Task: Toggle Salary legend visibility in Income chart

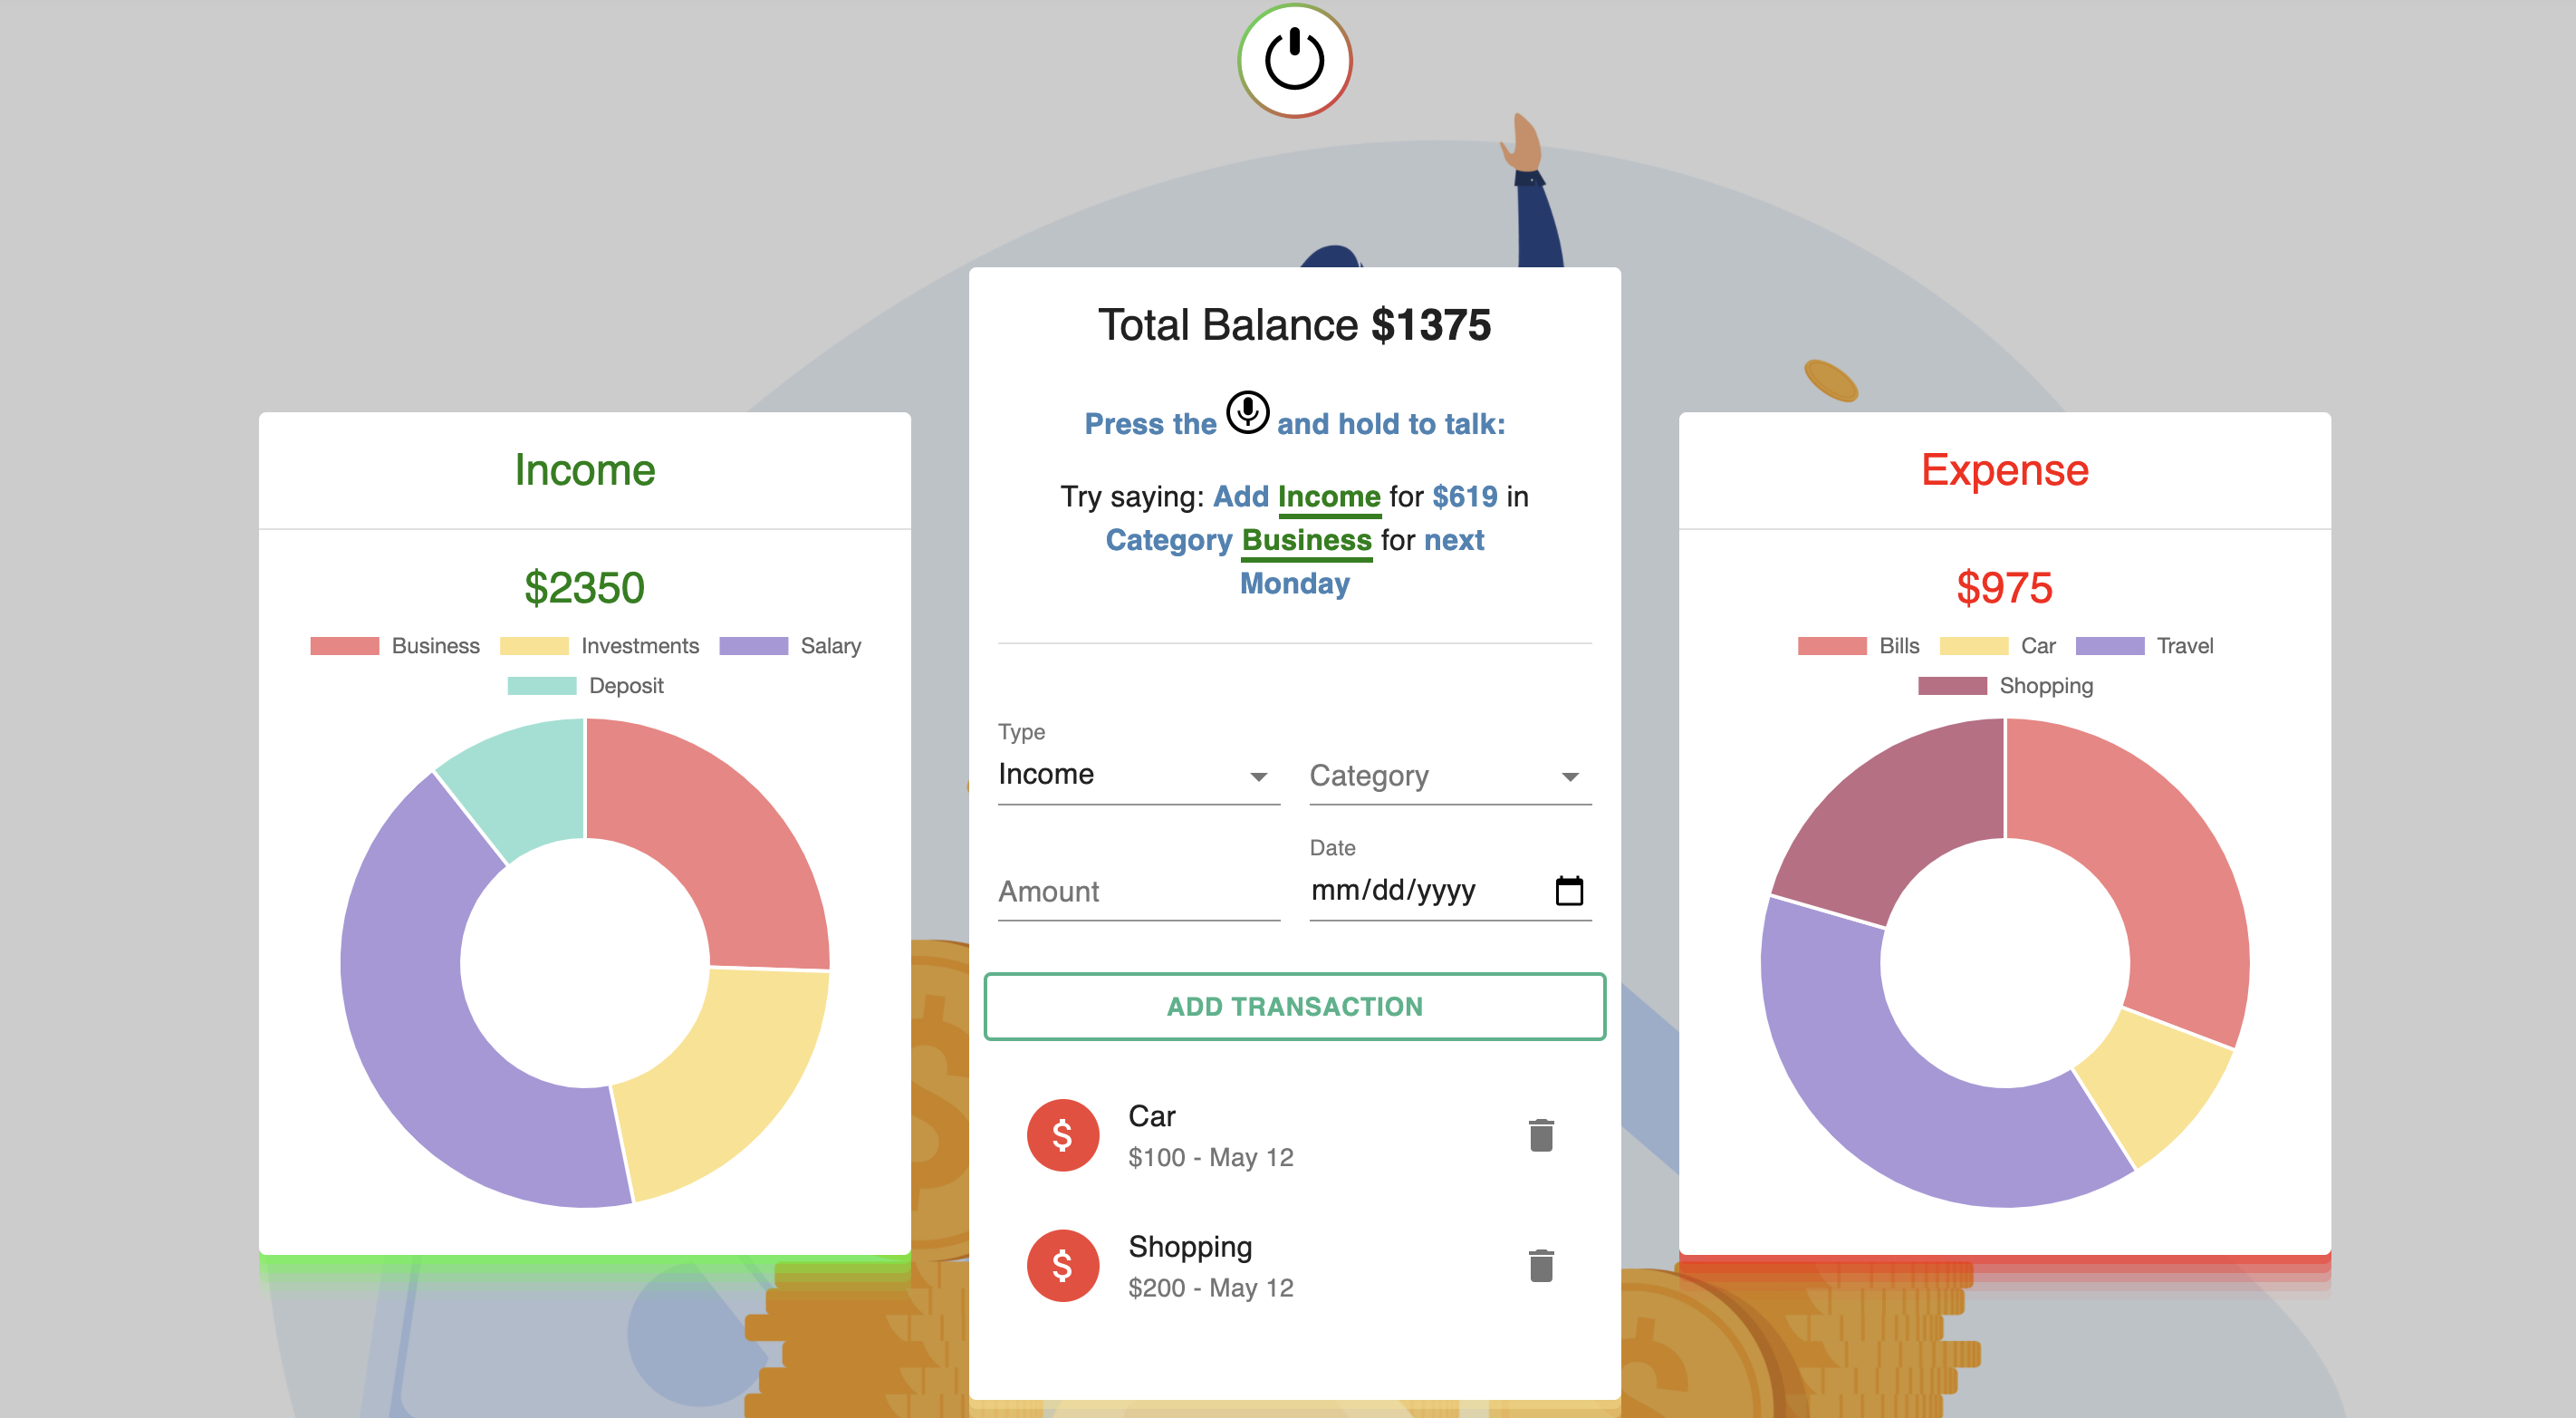Action: click(x=793, y=644)
